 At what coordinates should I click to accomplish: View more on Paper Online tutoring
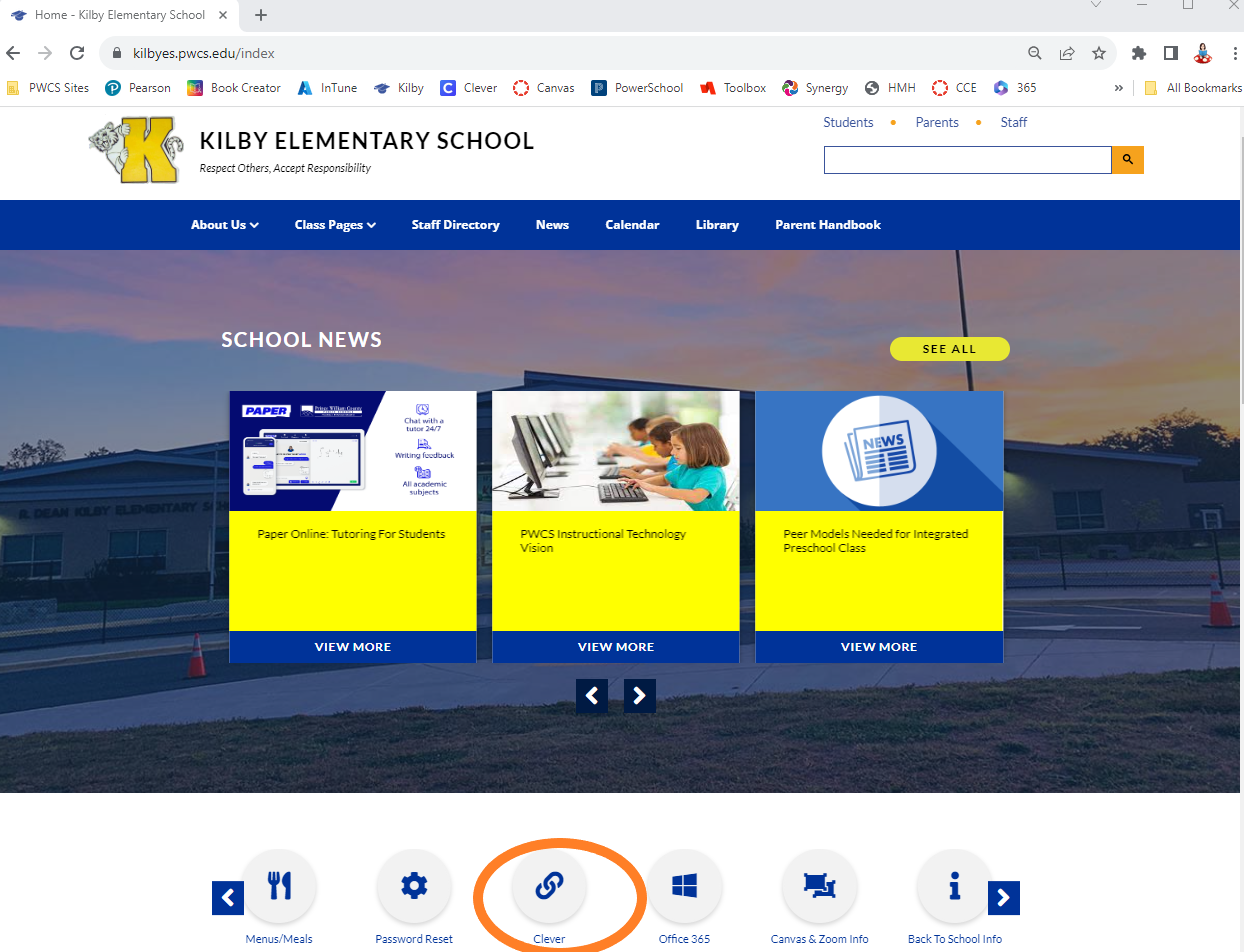coord(353,647)
